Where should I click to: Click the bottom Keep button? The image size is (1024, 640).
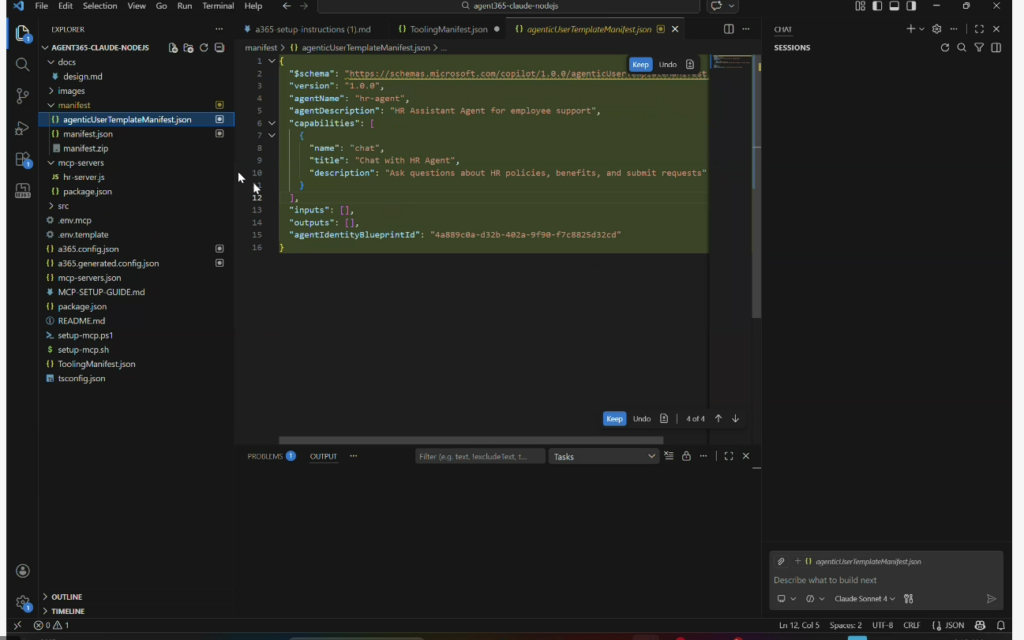[614, 419]
